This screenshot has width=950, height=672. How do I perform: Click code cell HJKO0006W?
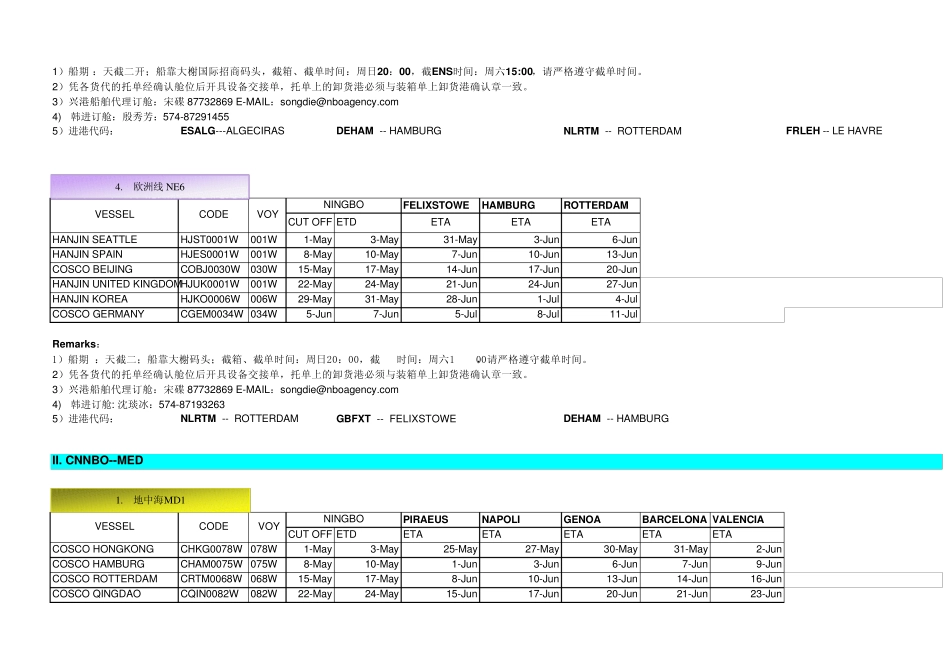[213, 299]
